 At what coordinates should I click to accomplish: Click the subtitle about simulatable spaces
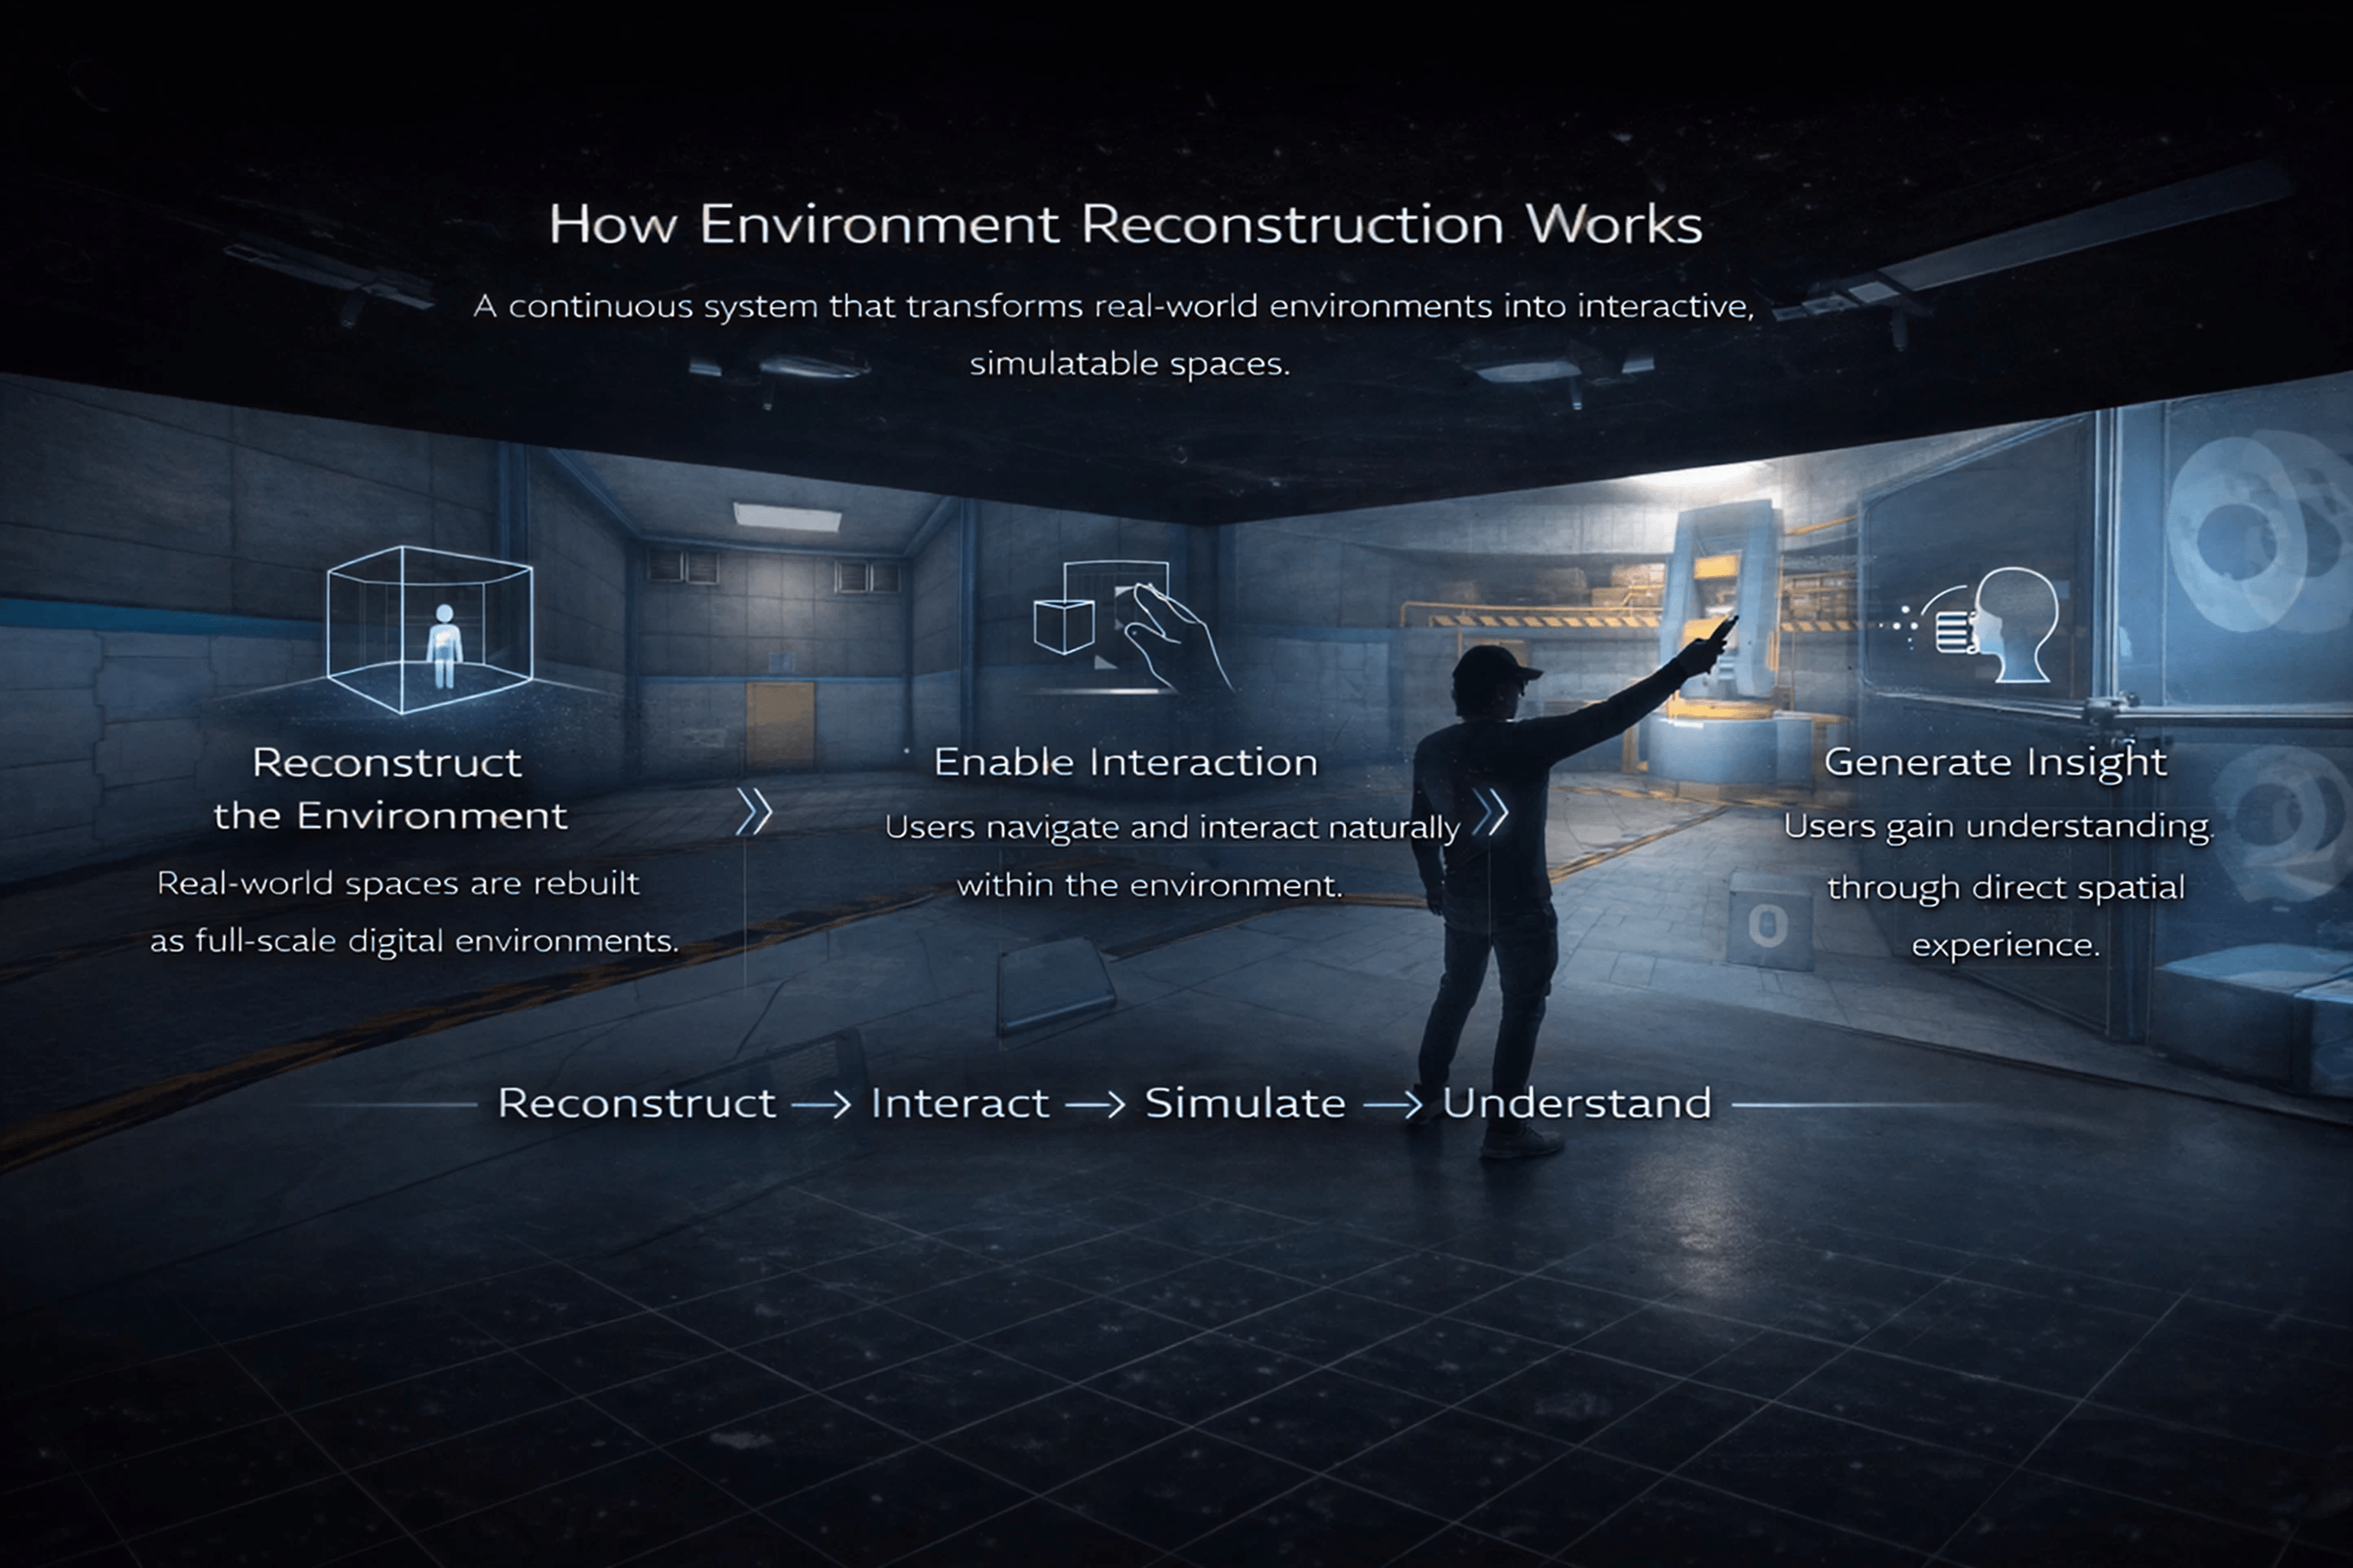[1114, 334]
